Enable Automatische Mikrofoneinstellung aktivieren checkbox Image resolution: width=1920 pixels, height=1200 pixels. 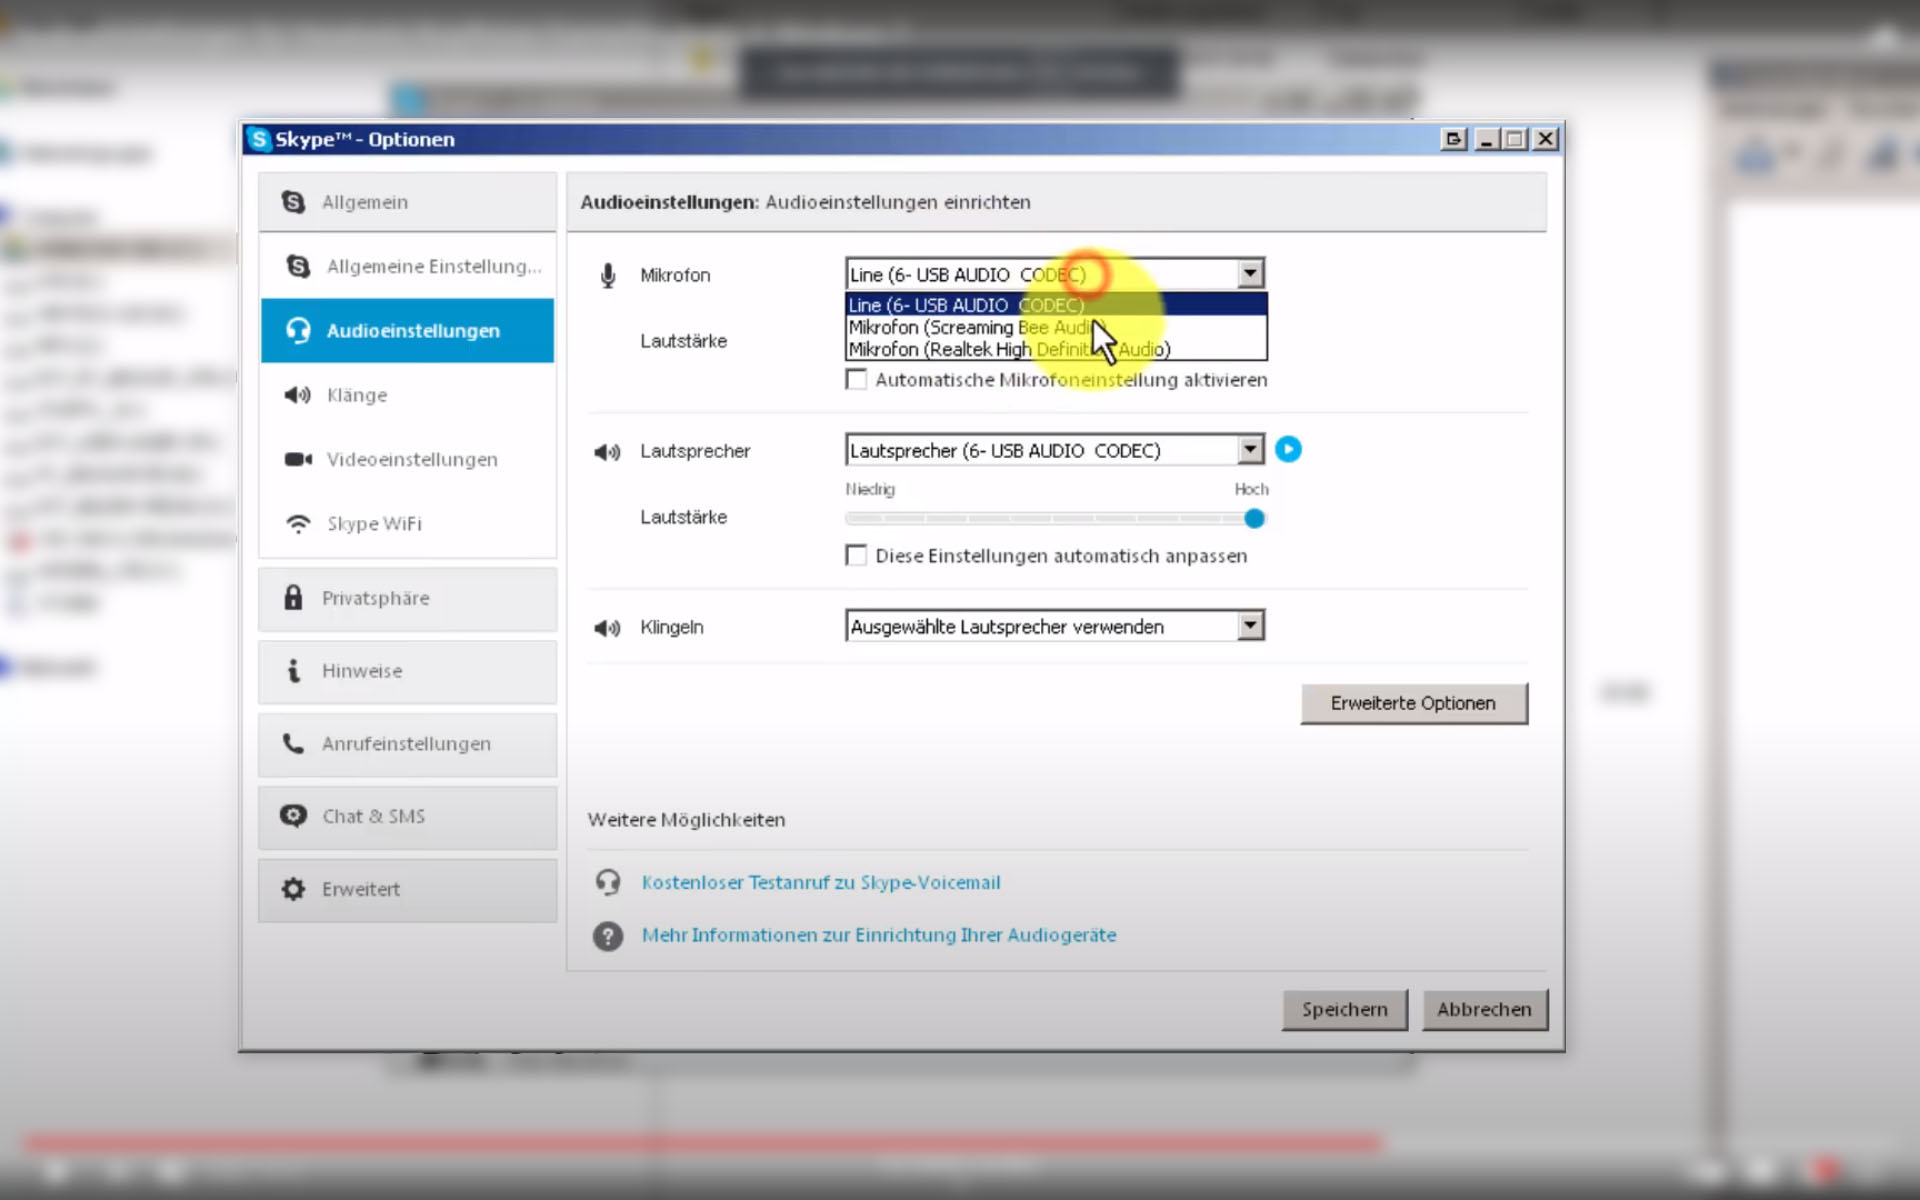(856, 380)
